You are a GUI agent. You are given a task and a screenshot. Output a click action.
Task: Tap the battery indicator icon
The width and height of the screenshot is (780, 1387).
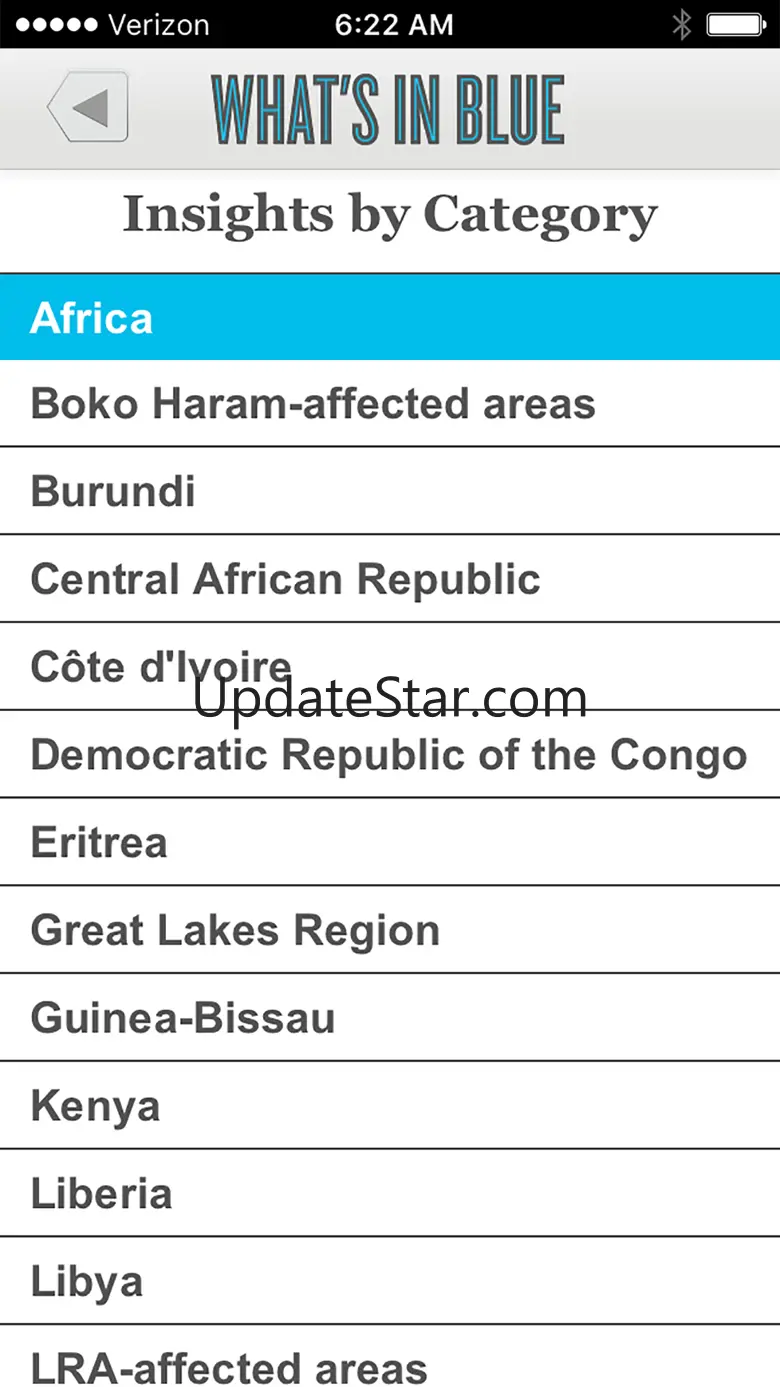pos(735,25)
